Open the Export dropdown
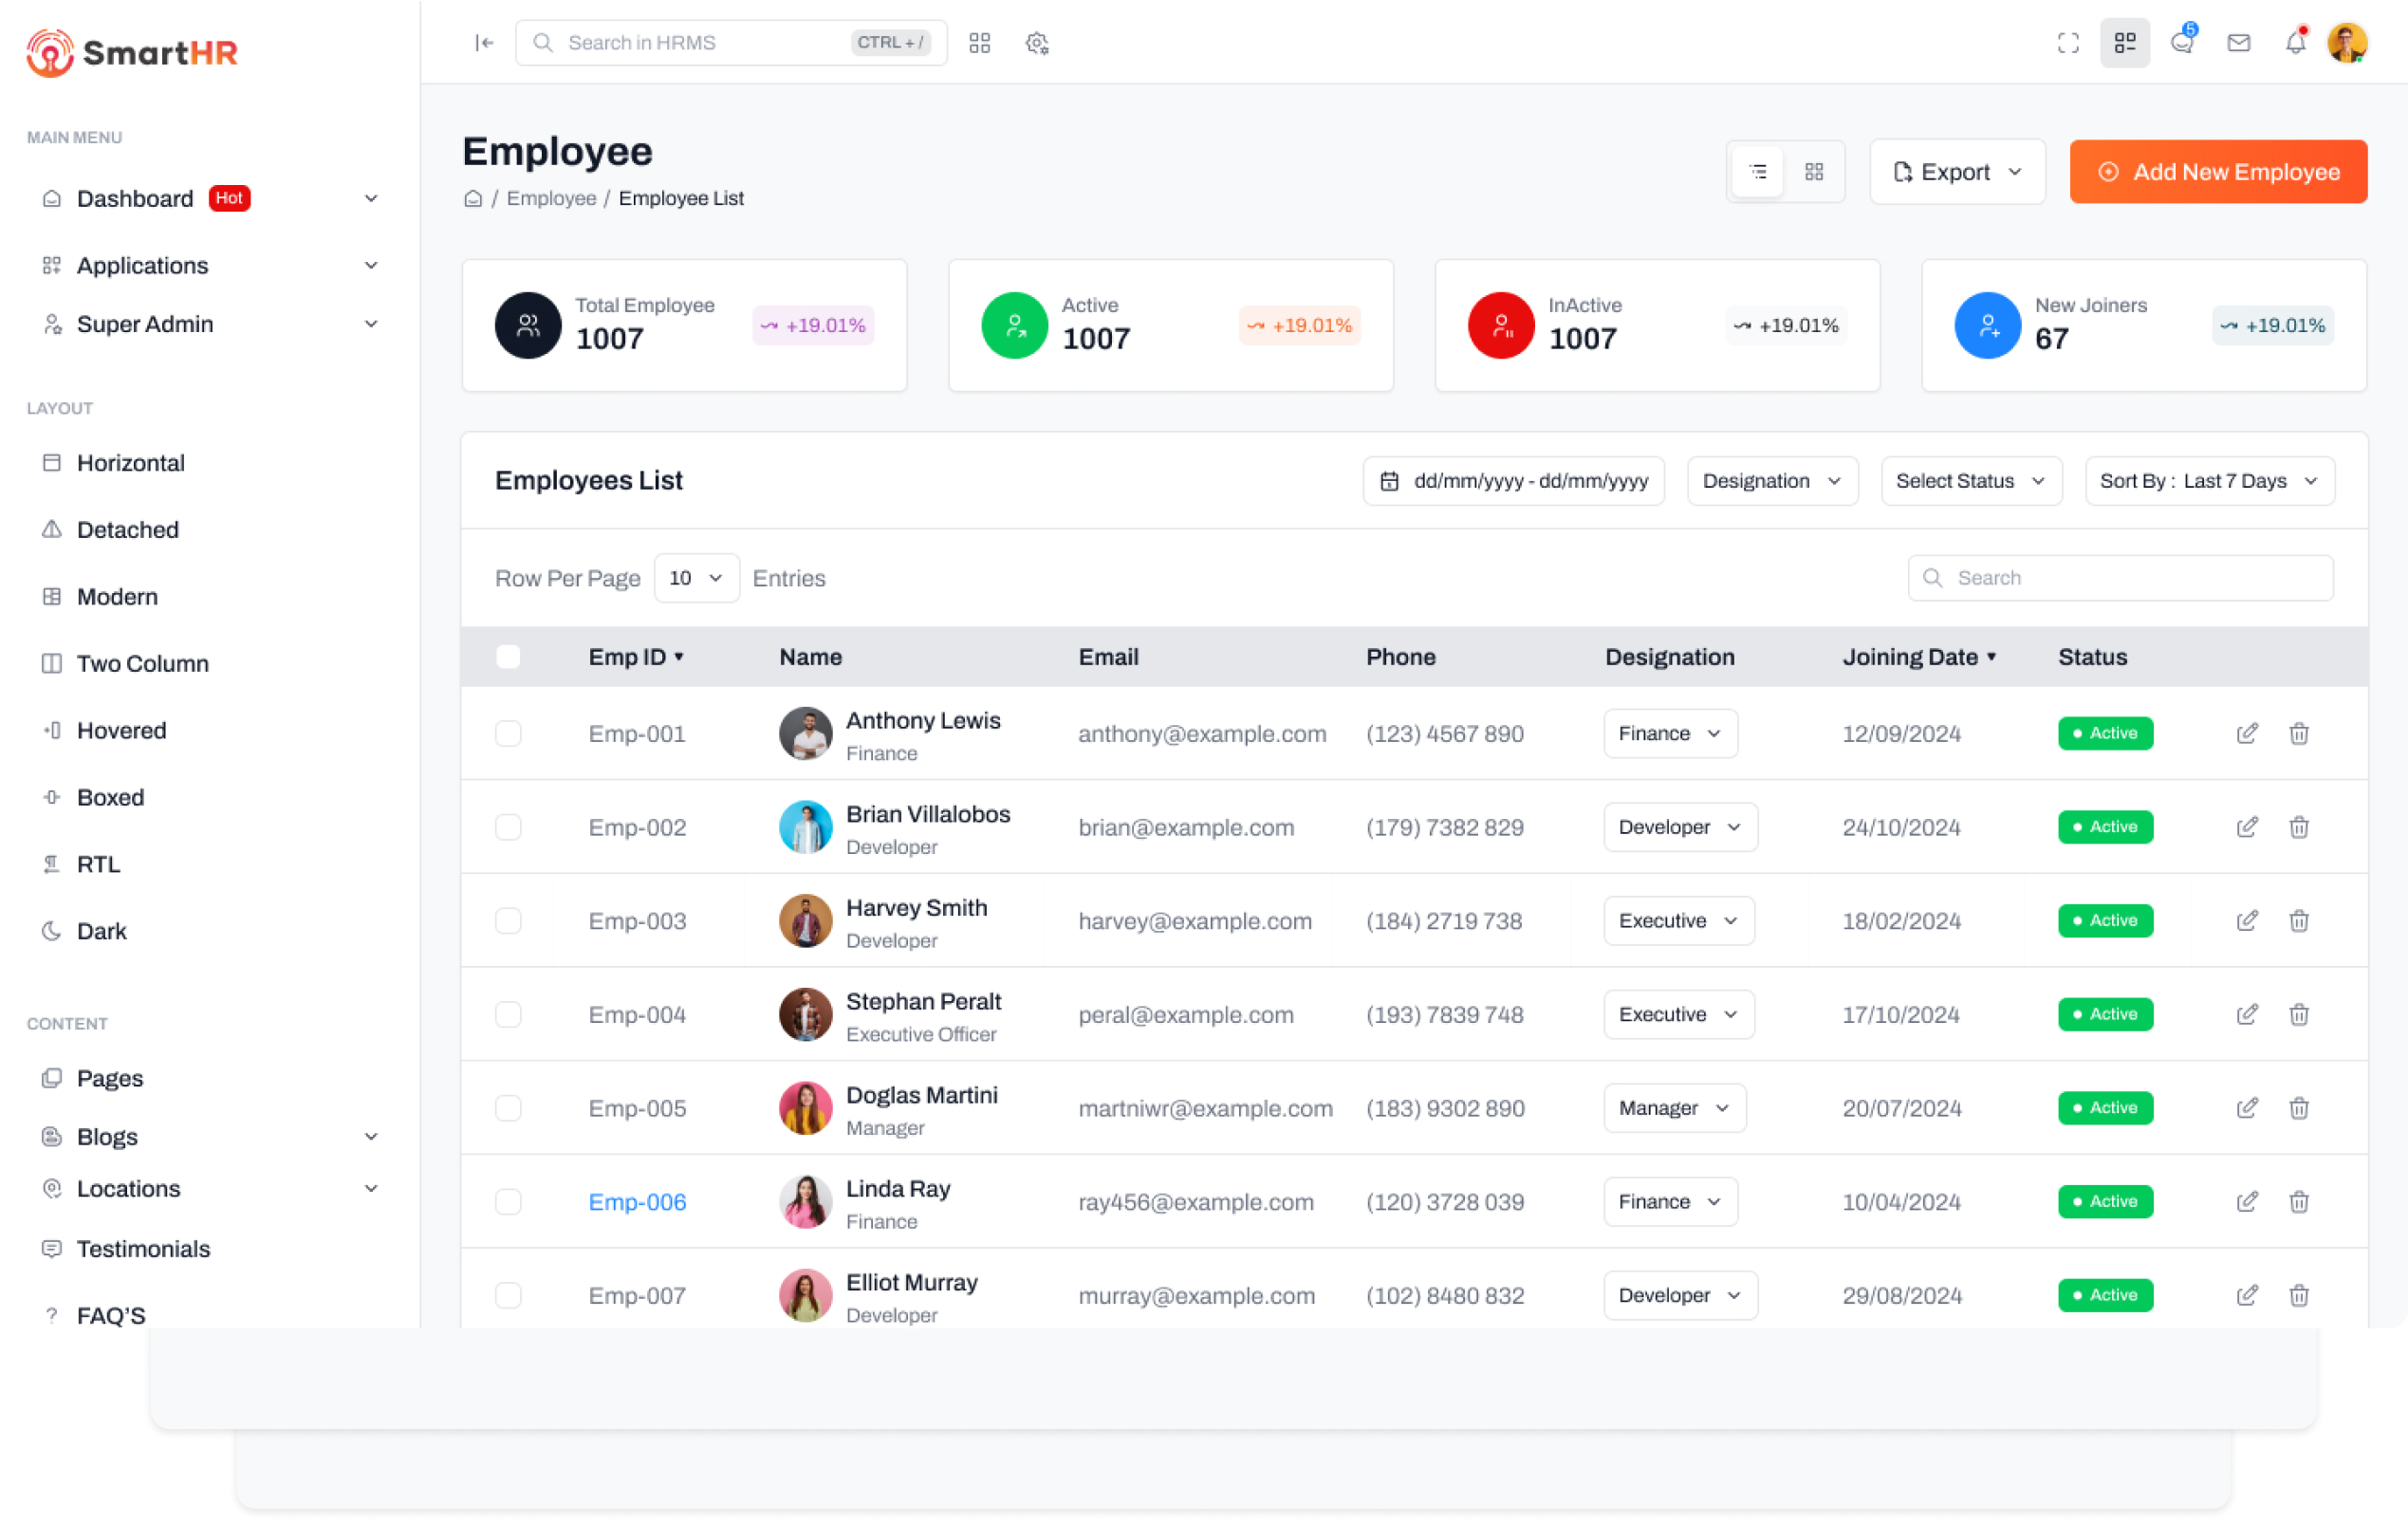 [1957, 172]
